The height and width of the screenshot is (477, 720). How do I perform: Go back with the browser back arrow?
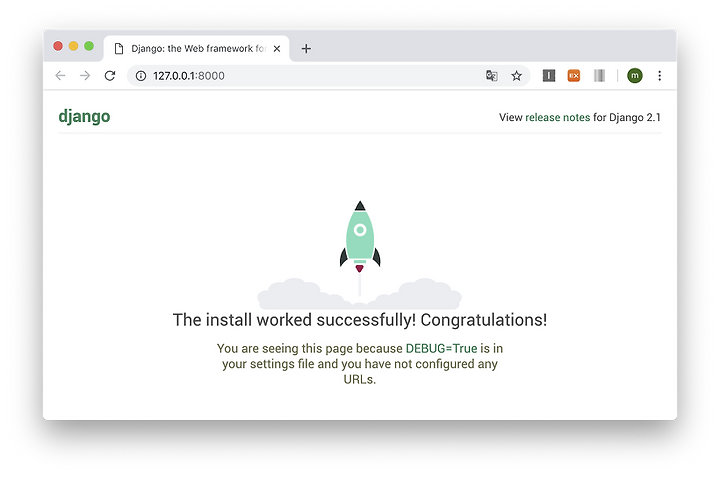tap(60, 76)
